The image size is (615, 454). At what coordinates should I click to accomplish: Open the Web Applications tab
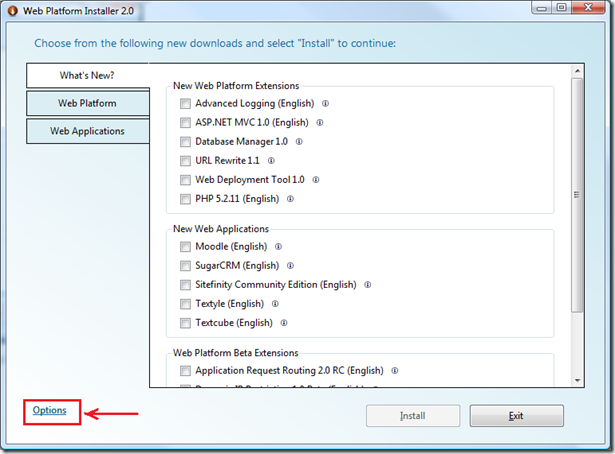point(87,131)
